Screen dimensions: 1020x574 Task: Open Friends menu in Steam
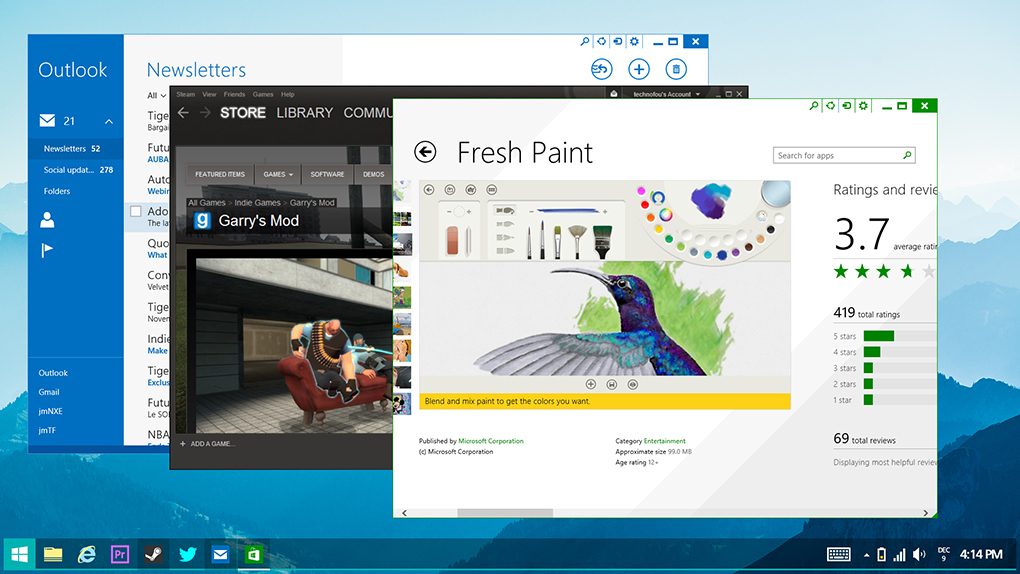tap(234, 94)
